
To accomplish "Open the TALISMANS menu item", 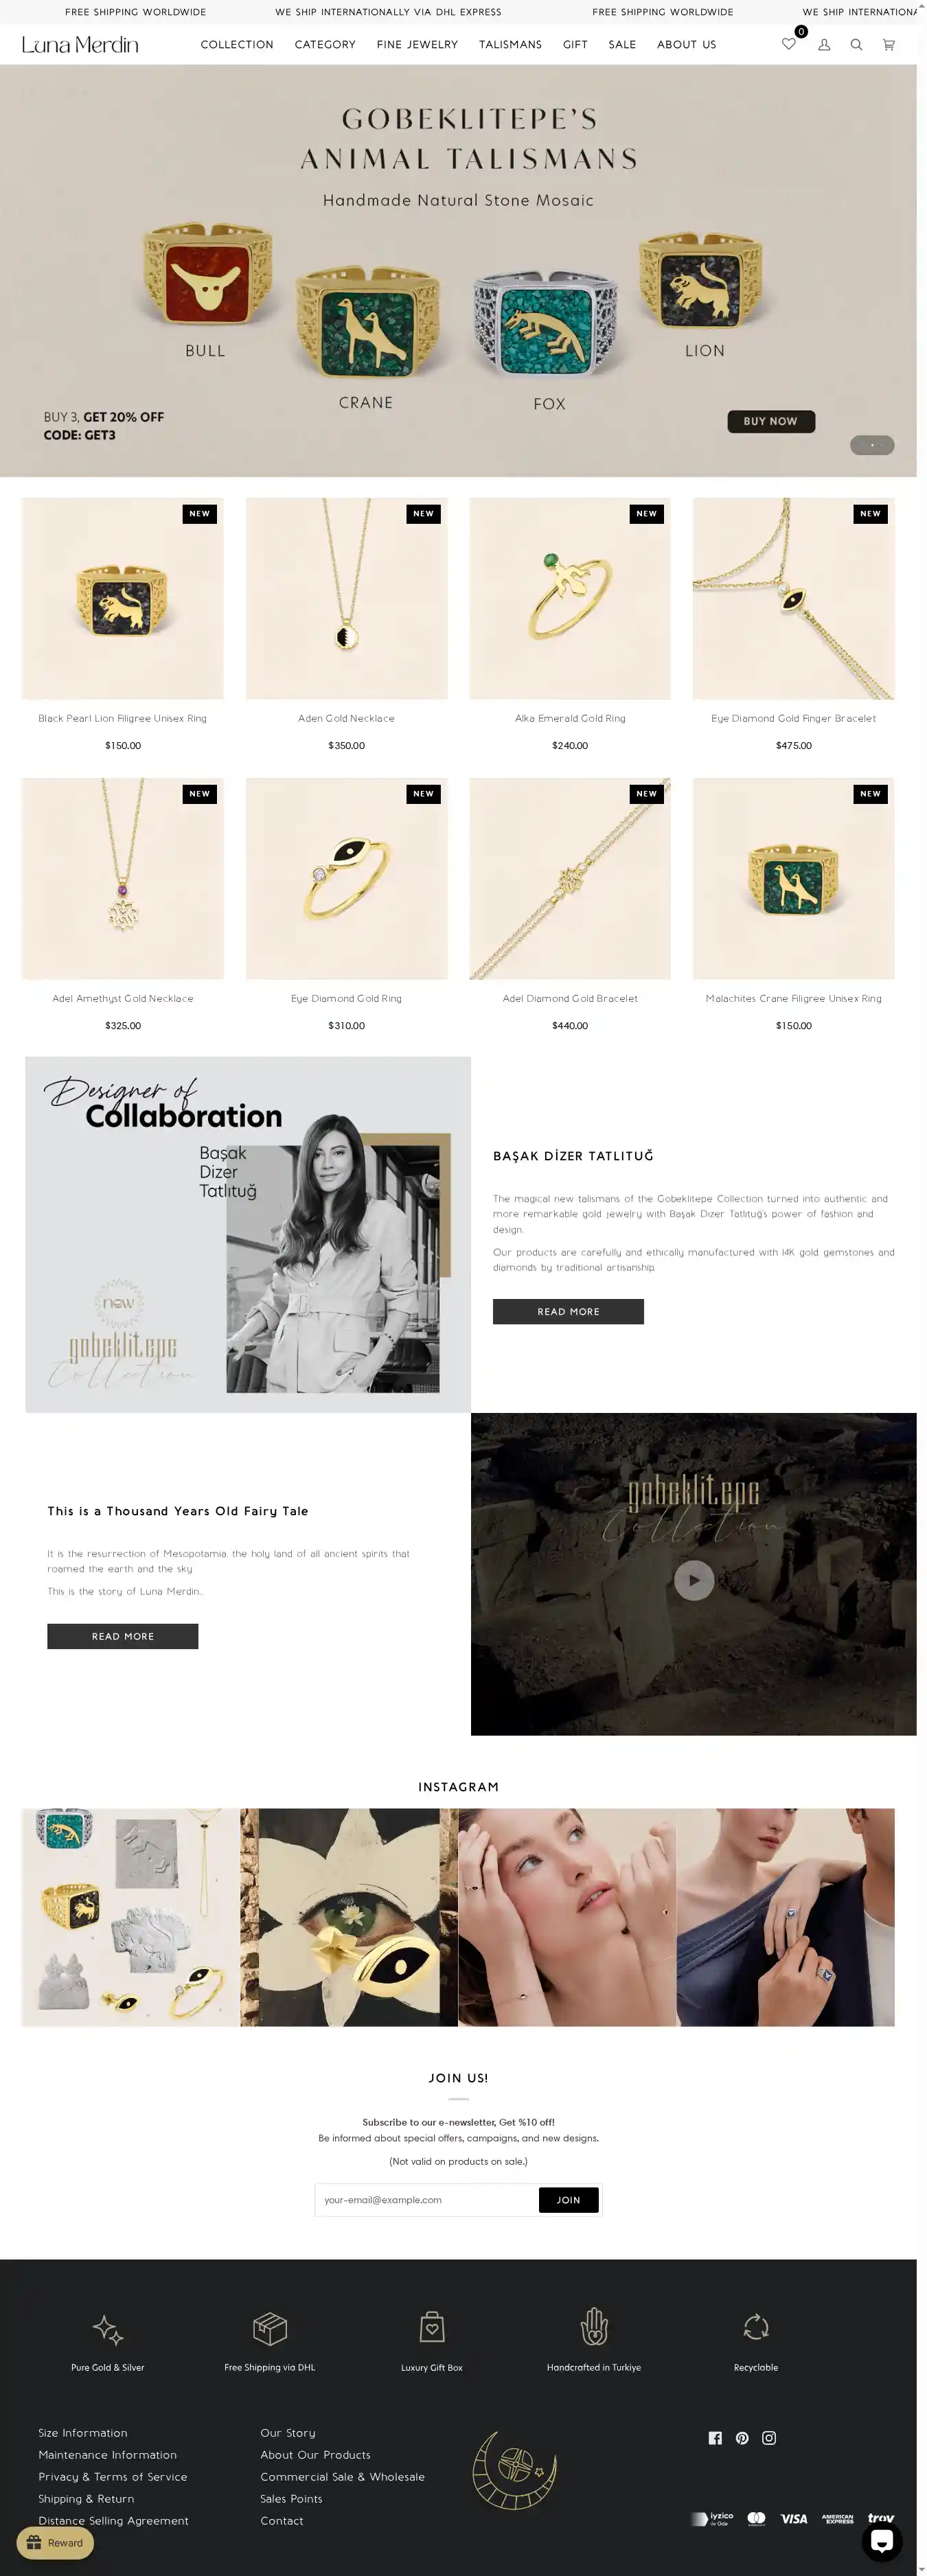I will (x=510, y=44).
